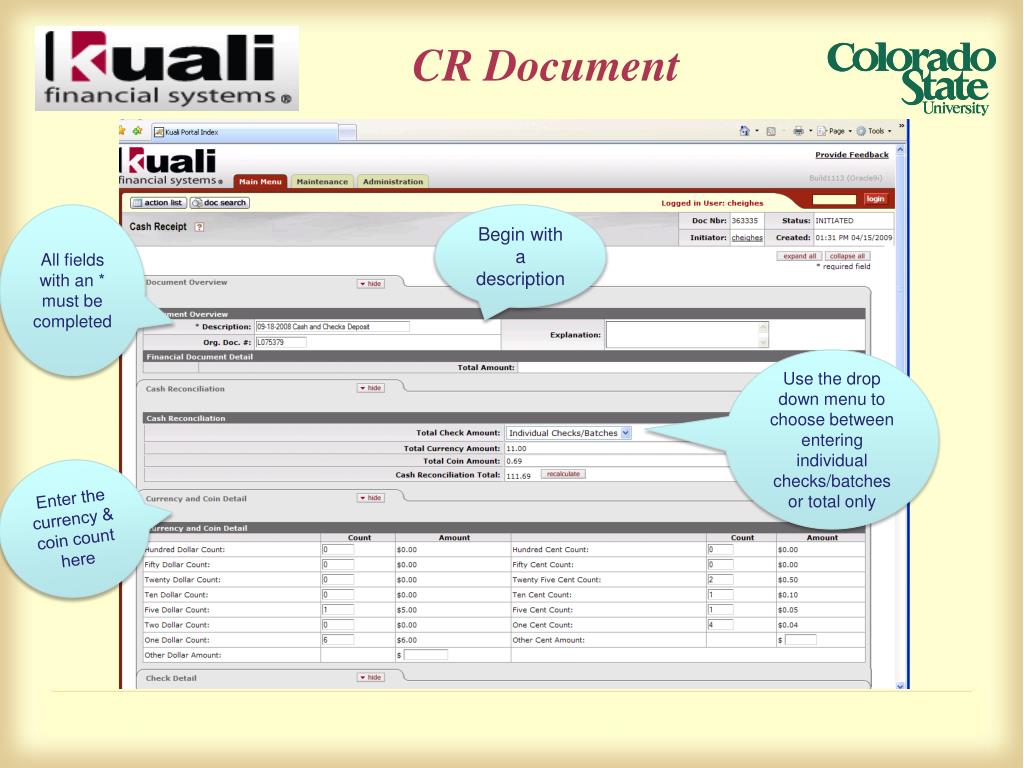Viewport: 1024px width, 768px height.
Task: Click the expand all button
Action: (x=799, y=256)
